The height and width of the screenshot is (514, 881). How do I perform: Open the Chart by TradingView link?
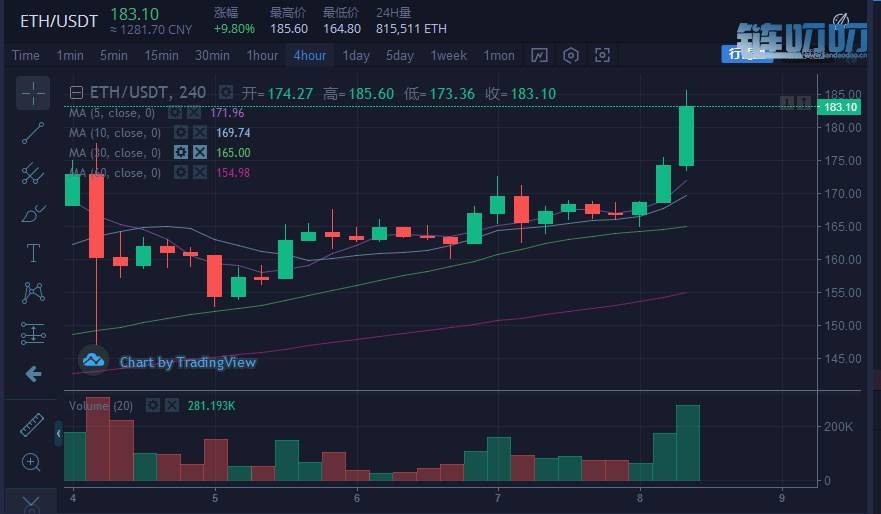[188, 362]
